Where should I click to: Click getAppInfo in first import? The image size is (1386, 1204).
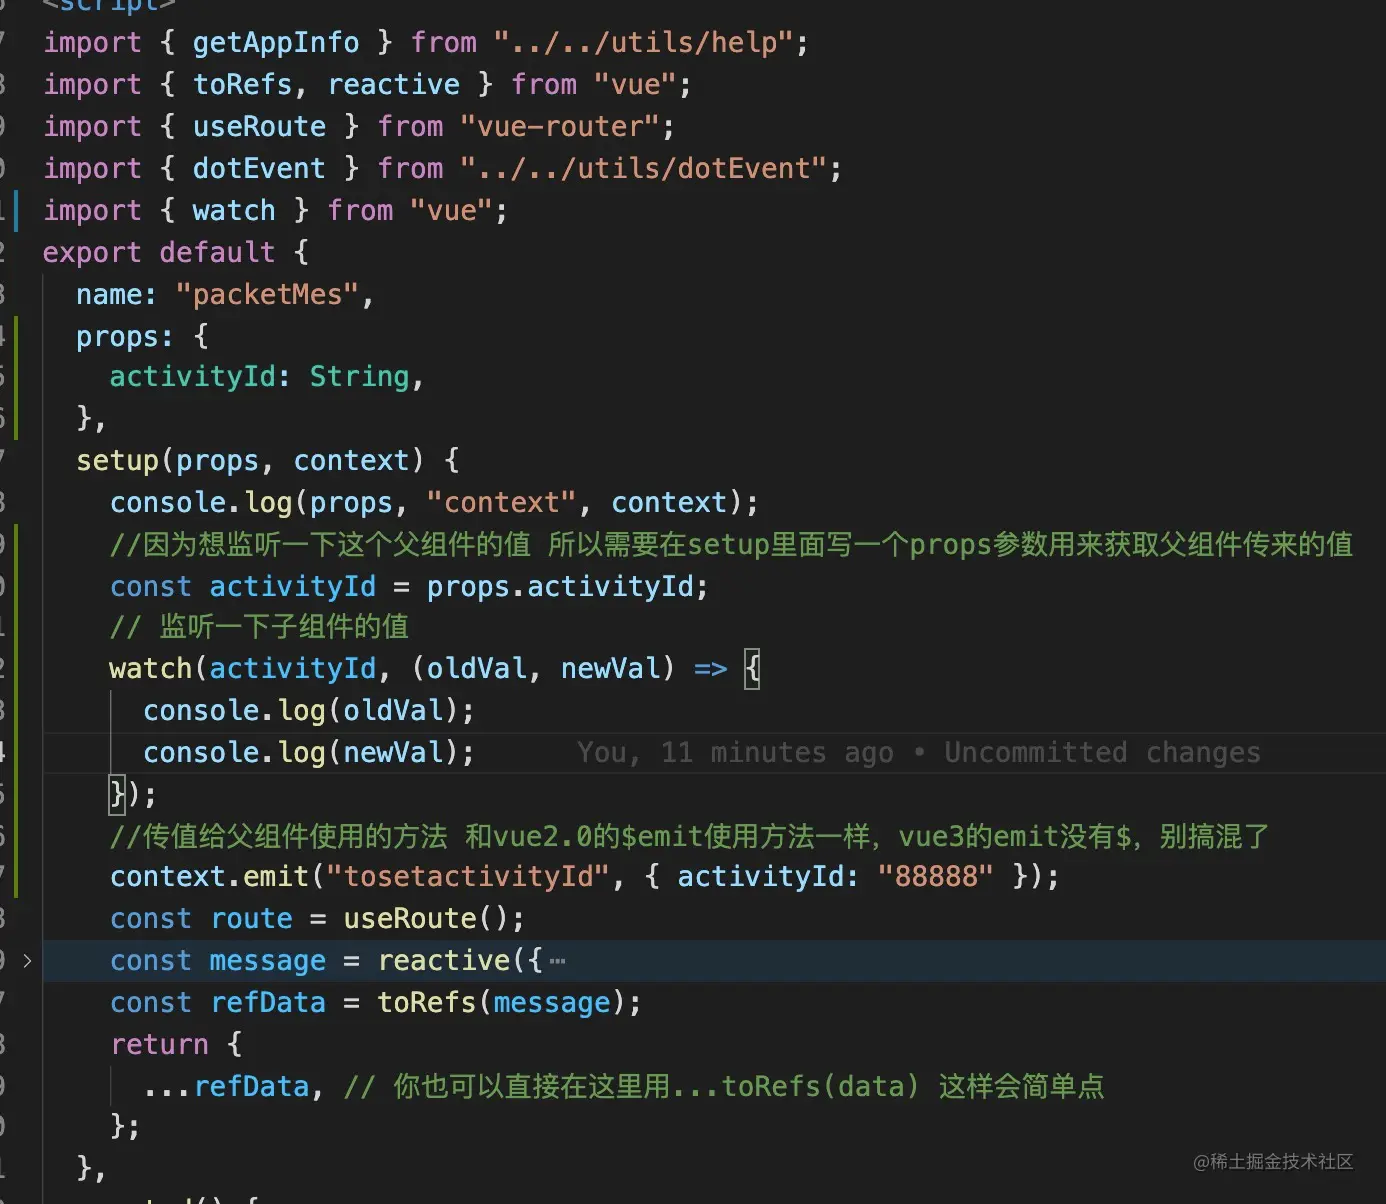pyautogui.click(x=276, y=42)
